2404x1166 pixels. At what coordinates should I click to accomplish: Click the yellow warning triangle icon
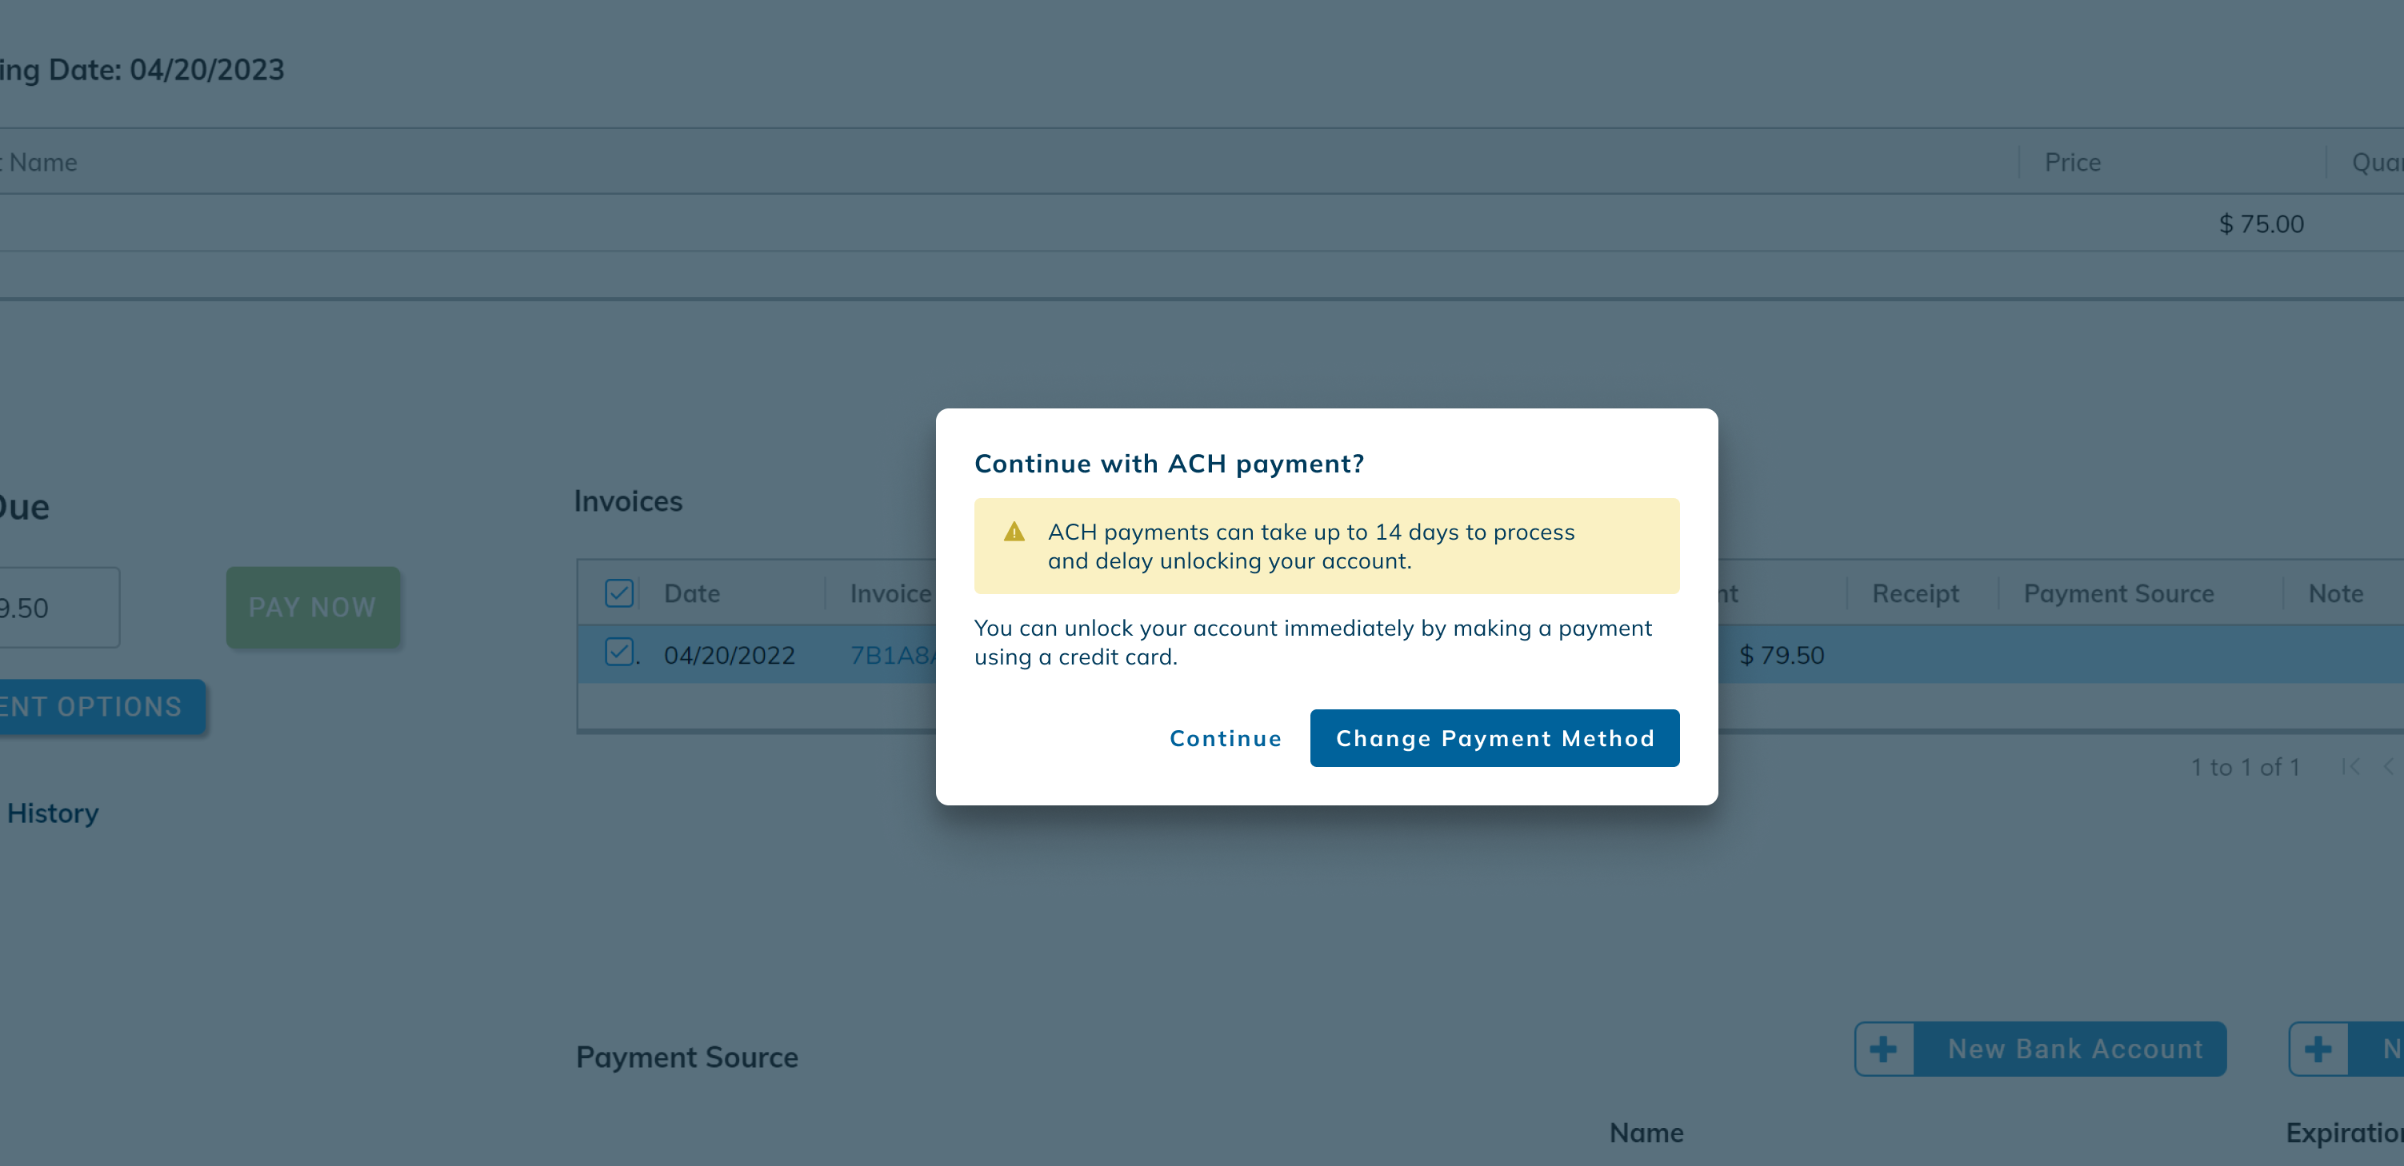[x=1014, y=532]
